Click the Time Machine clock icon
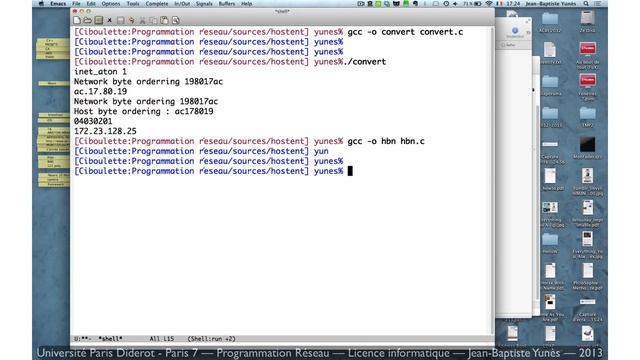This screenshot has width=640, height=360. [446, 4]
